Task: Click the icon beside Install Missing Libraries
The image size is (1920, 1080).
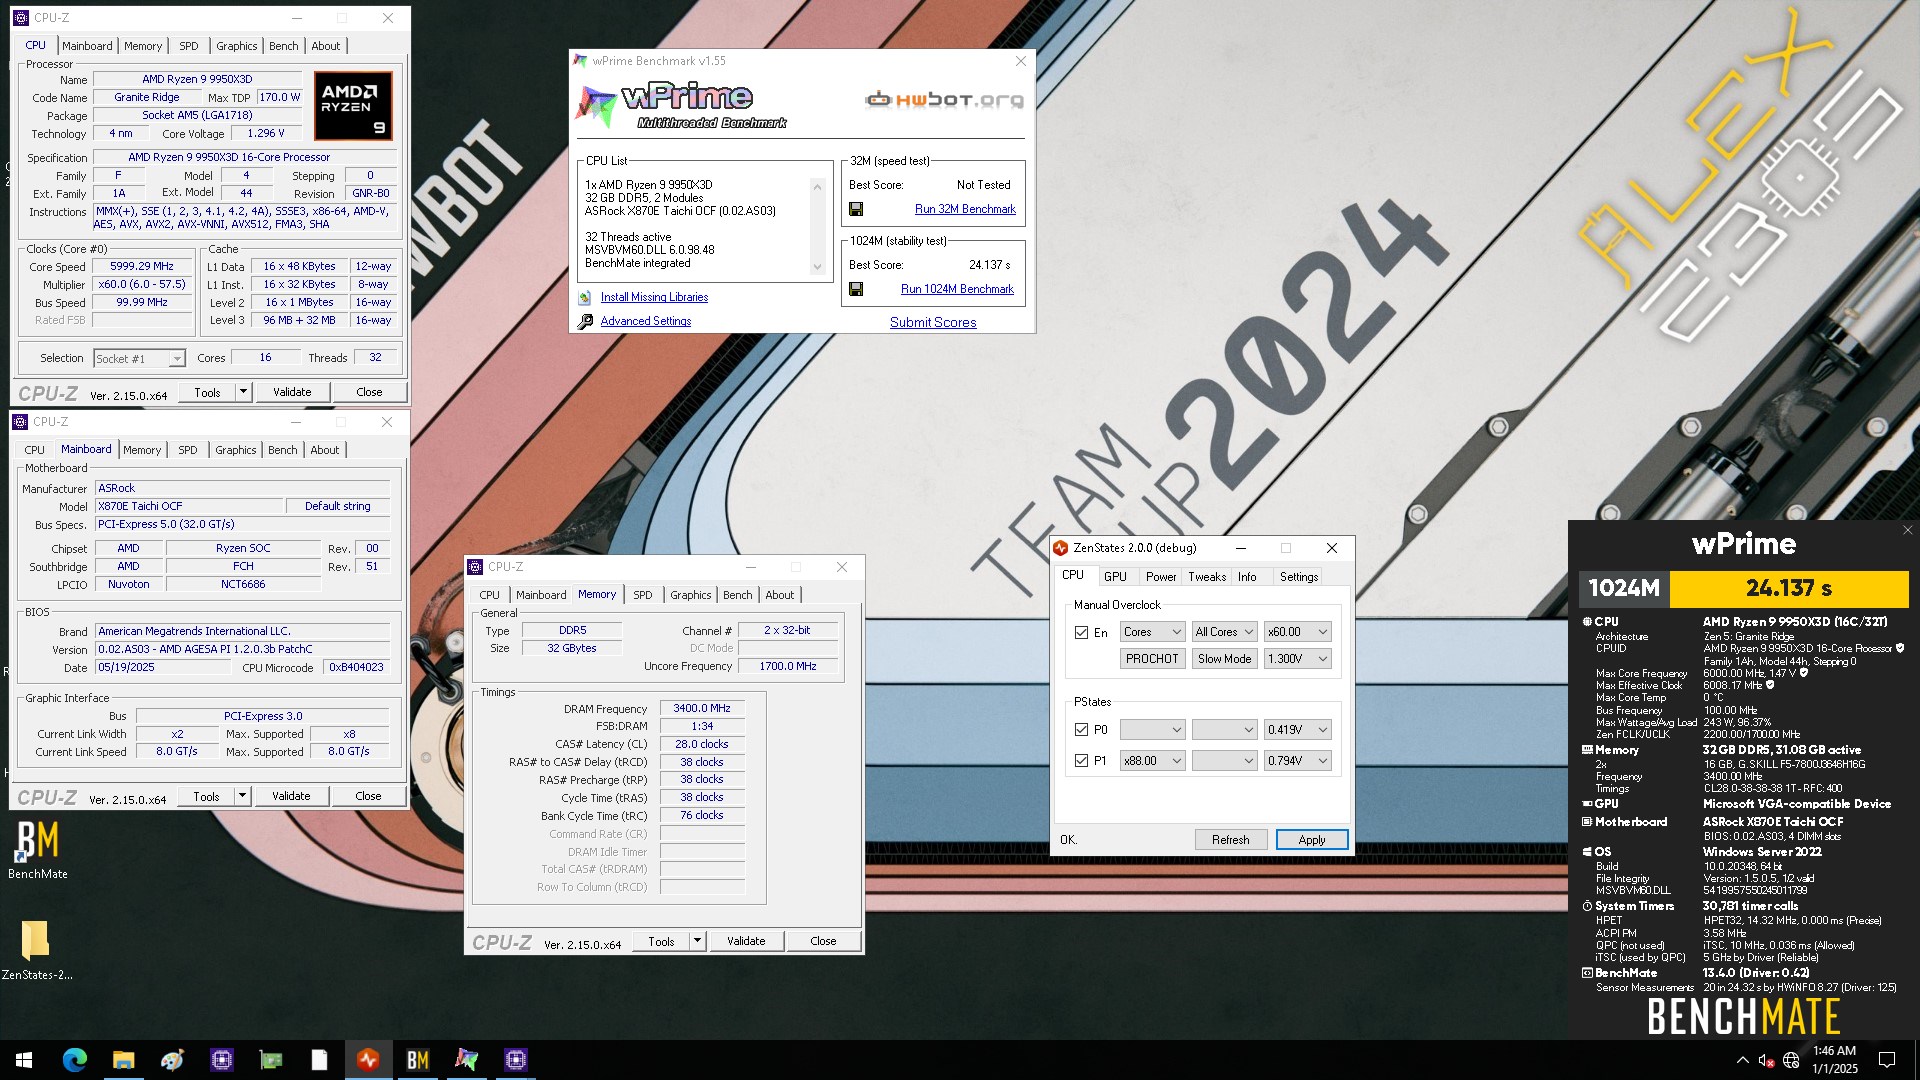Action: point(585,297)
